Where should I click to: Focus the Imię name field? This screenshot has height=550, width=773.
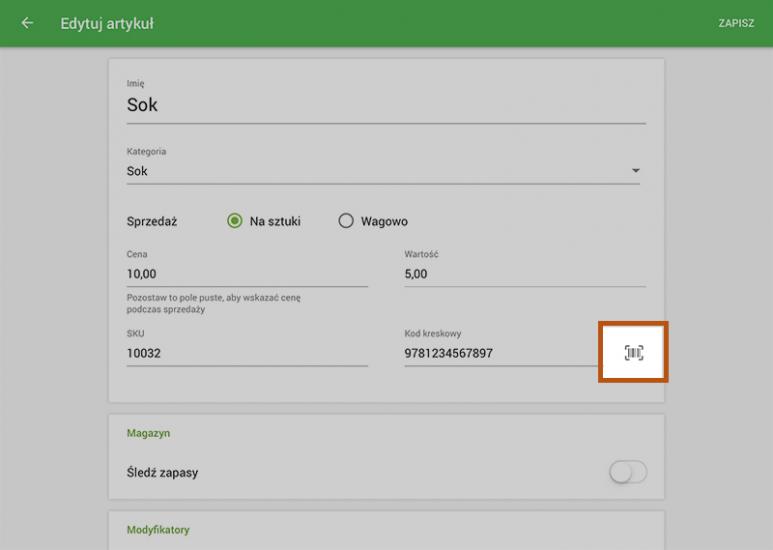pyautogui.click(x=385, y=105)
